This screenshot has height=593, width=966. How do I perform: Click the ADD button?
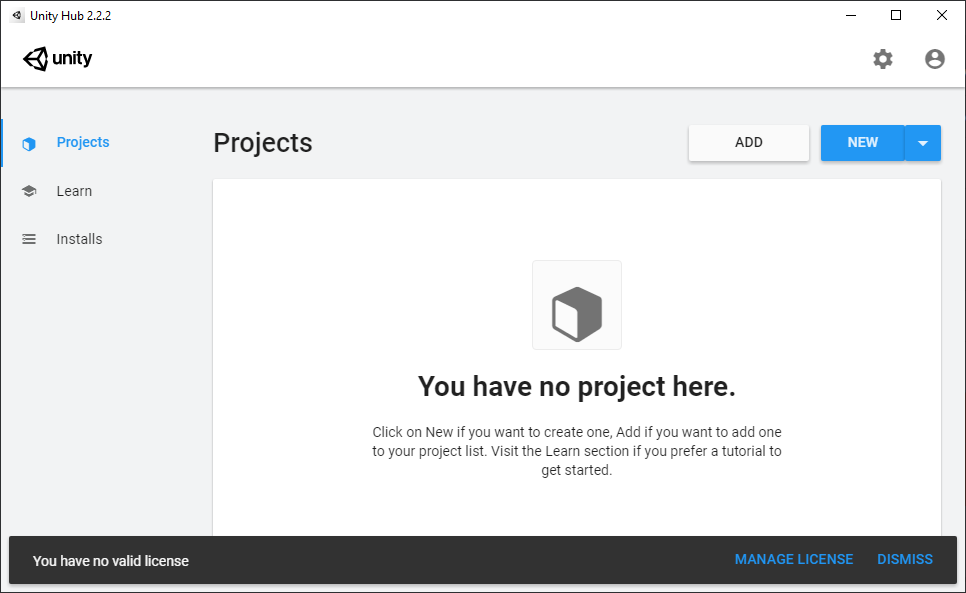[x=749, y=143]
